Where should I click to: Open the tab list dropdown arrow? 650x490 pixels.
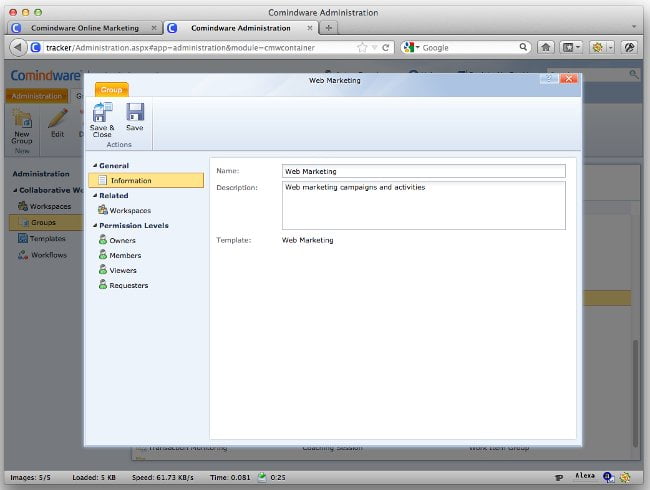pyautogui.click(x=634, y=27)
